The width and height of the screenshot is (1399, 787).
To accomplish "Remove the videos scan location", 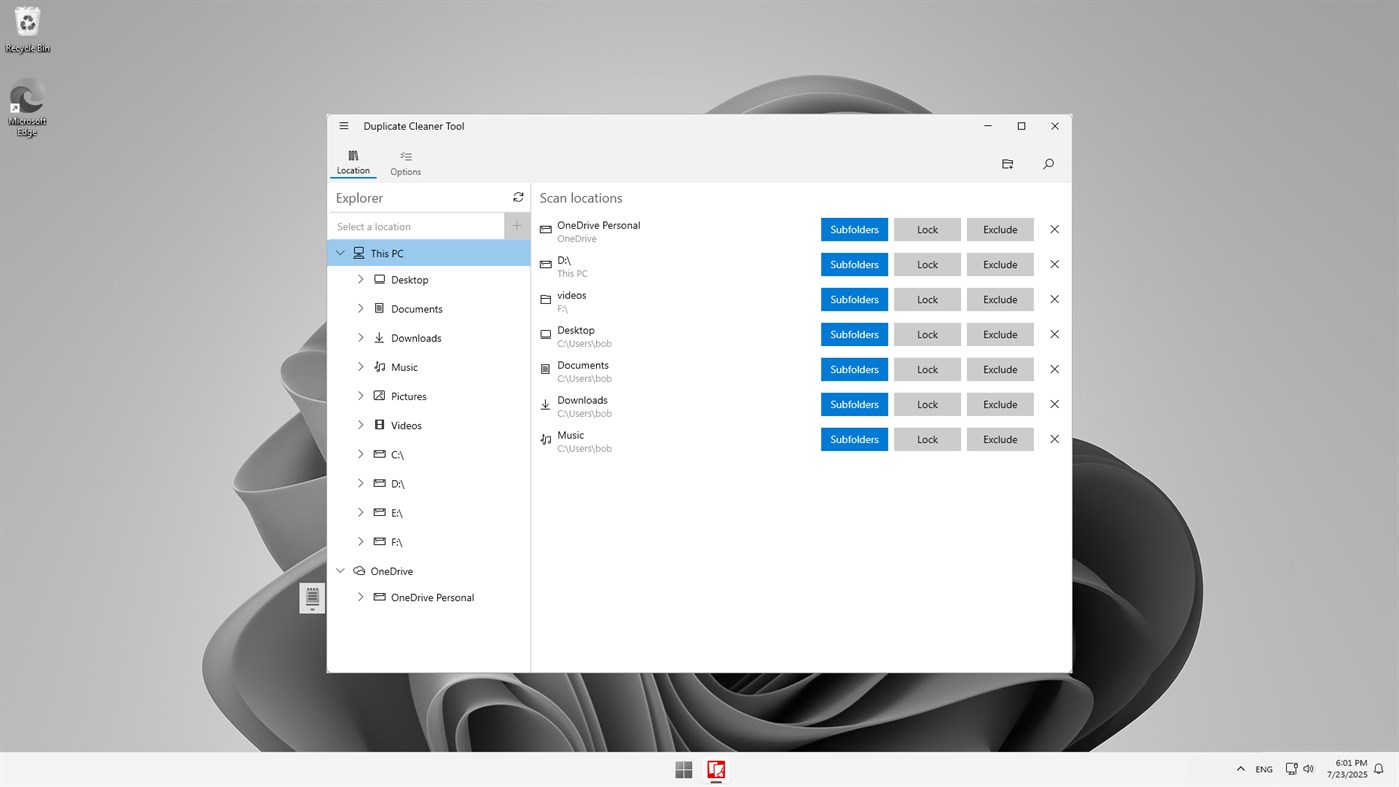I will 1054,299.
